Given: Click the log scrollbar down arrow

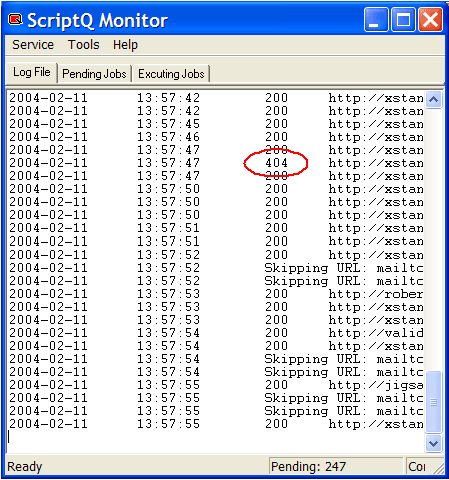Looking at the screenshot, I should click(x=433, y=443).
